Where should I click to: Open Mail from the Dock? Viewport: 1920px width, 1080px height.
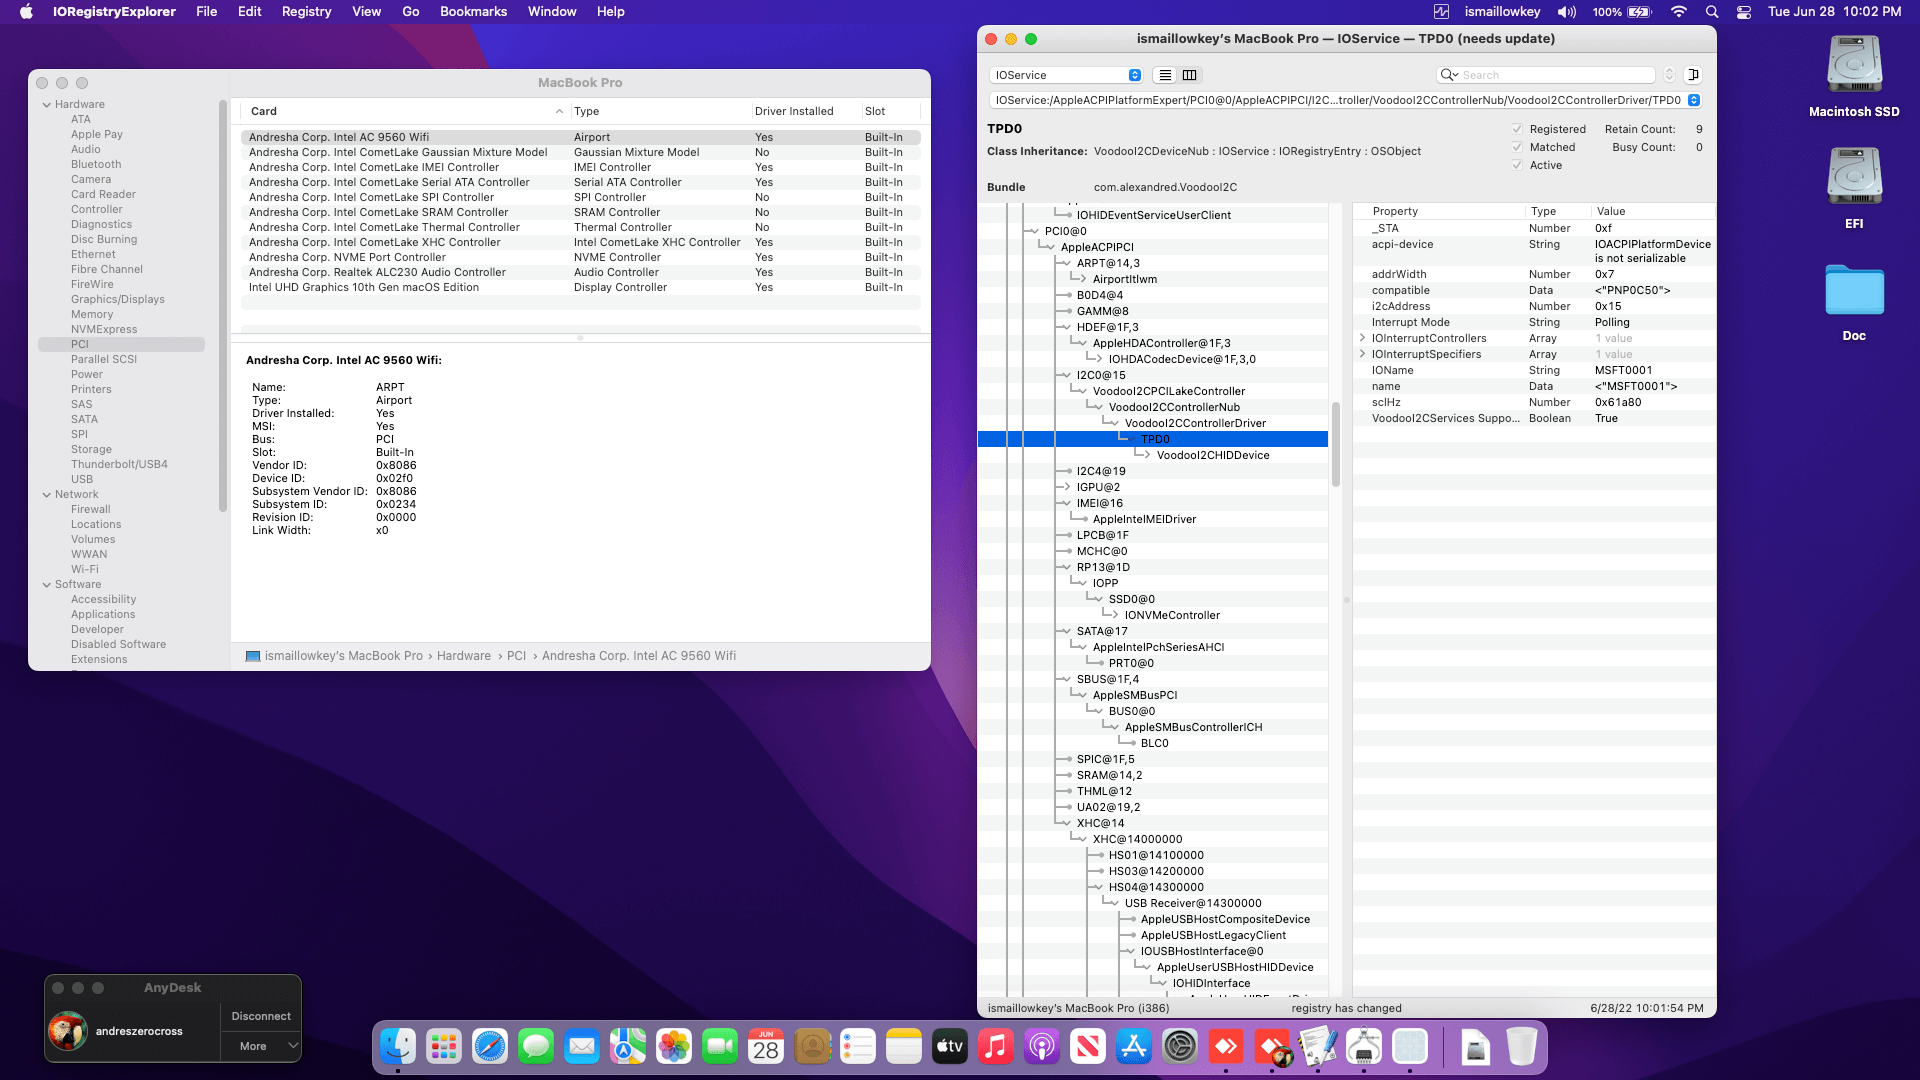pyautogui.click(x=582, y=1047)
